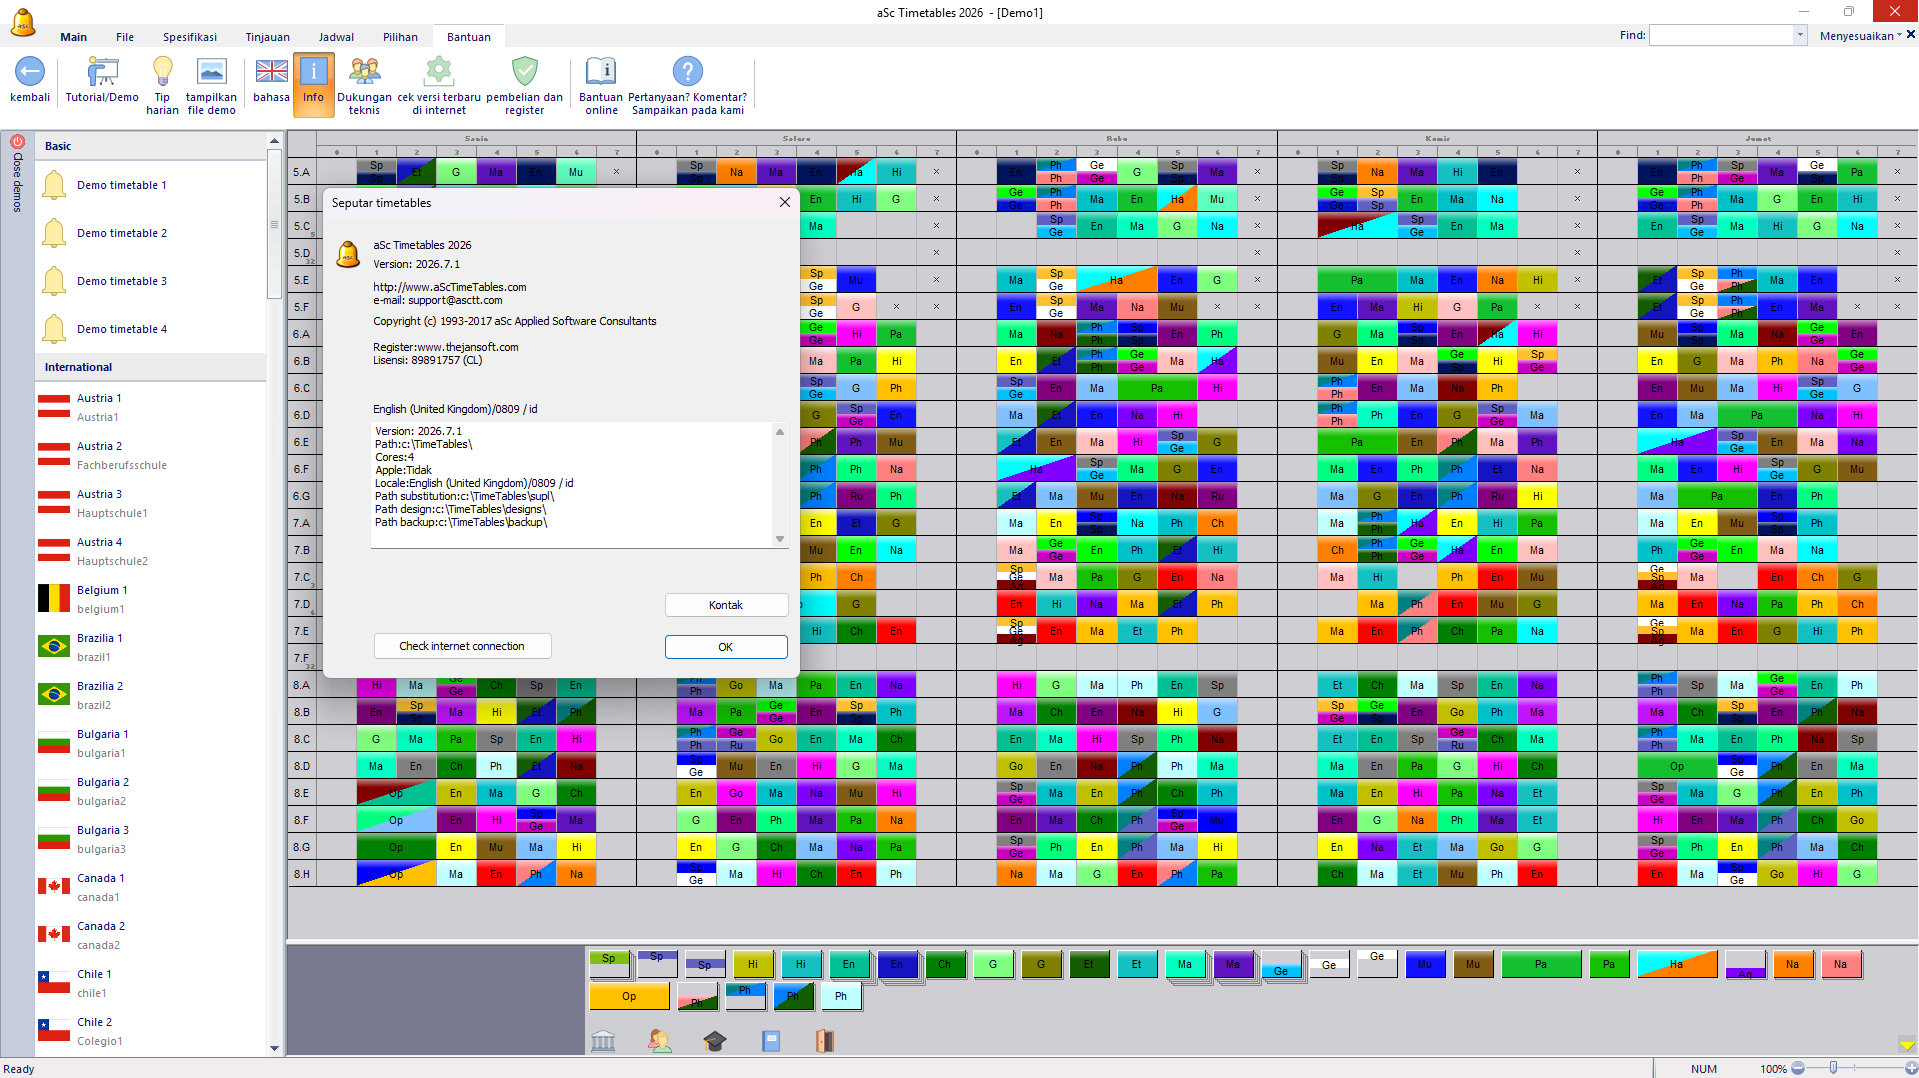Click the Chile 1 flag icon
1919x1078 pixels.
point(54,982)
